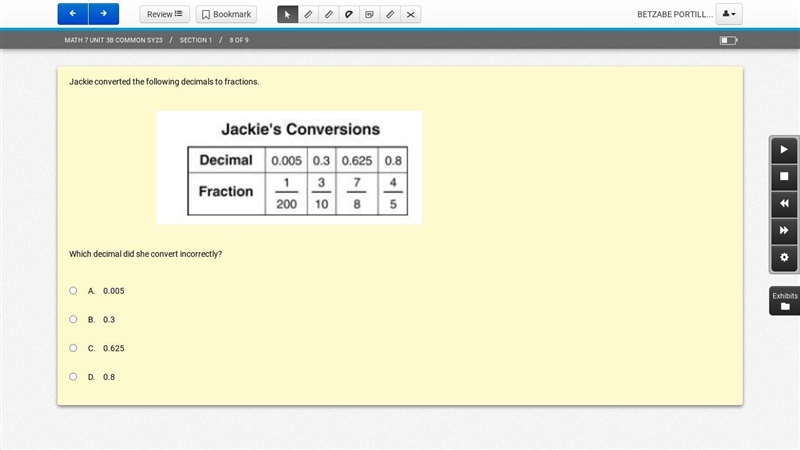Select the tool between sticky note and X

pos(390,14)
